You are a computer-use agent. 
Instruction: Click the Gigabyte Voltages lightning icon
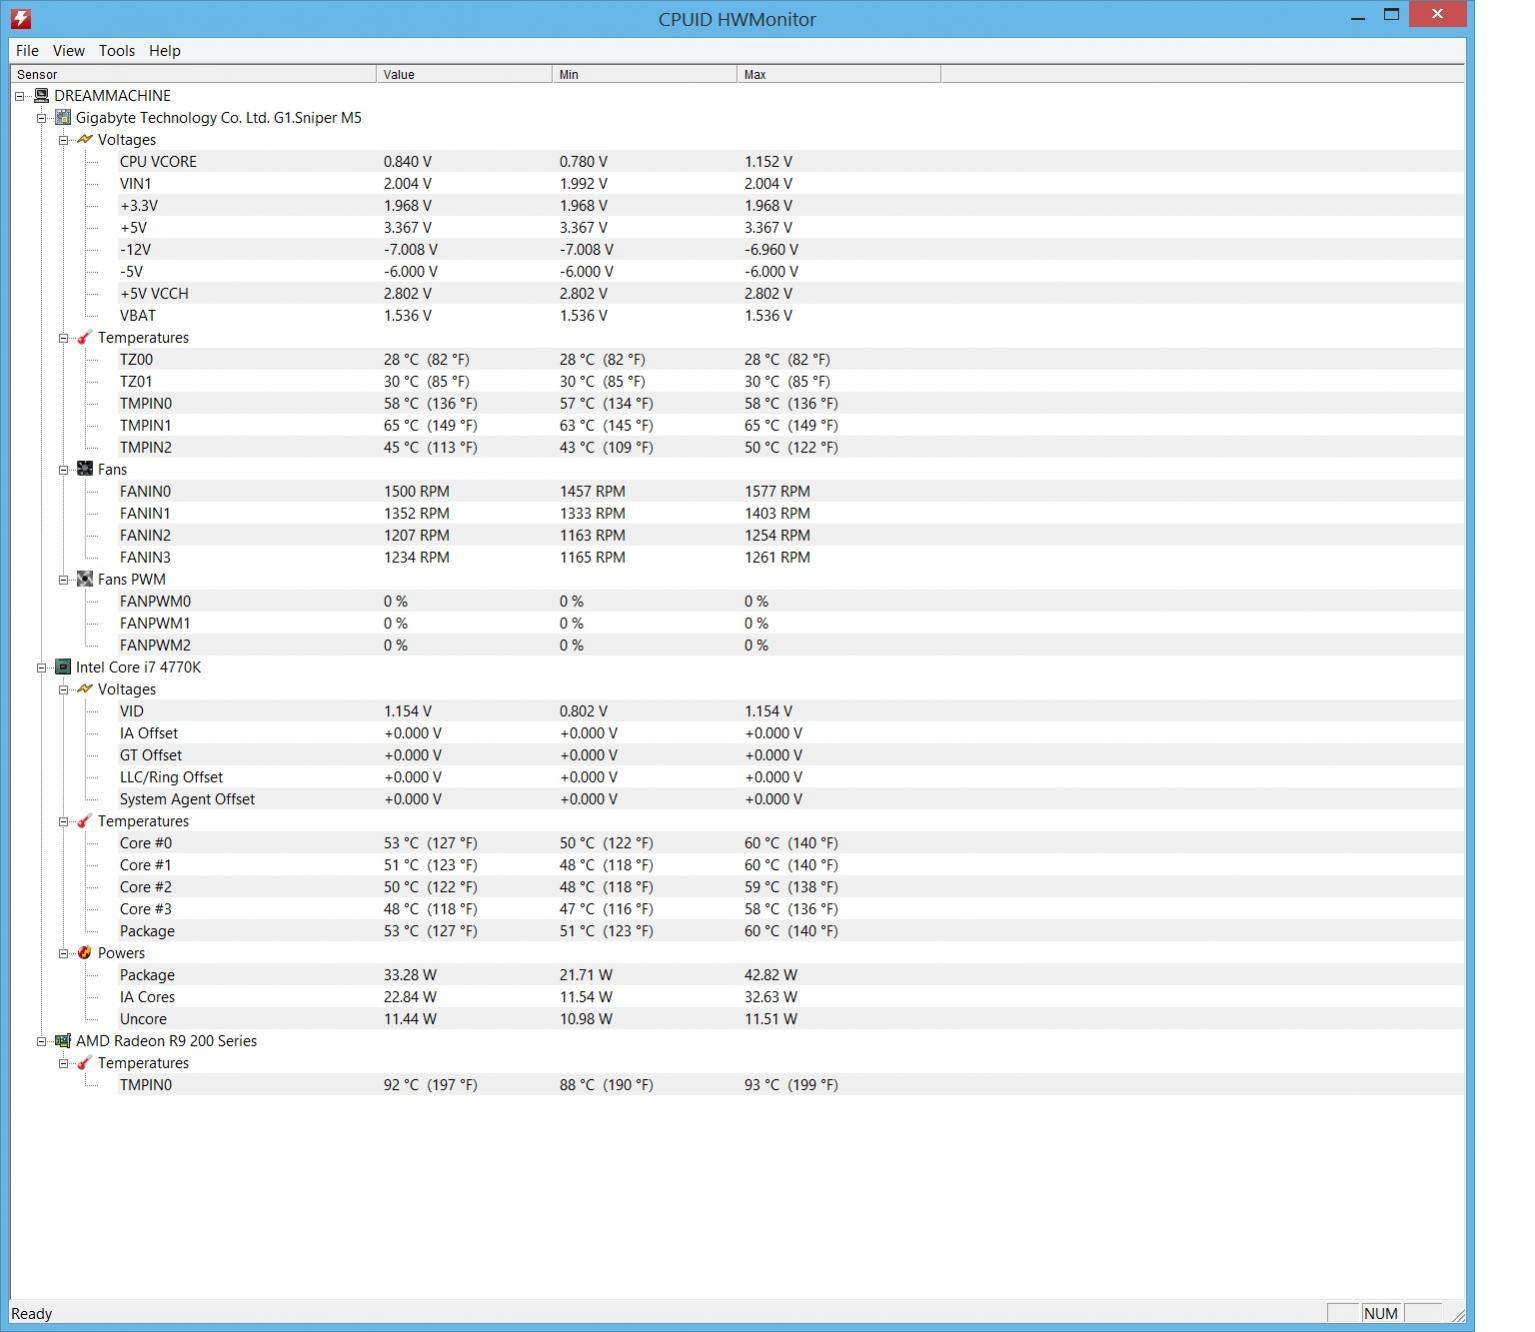(85, 140)
